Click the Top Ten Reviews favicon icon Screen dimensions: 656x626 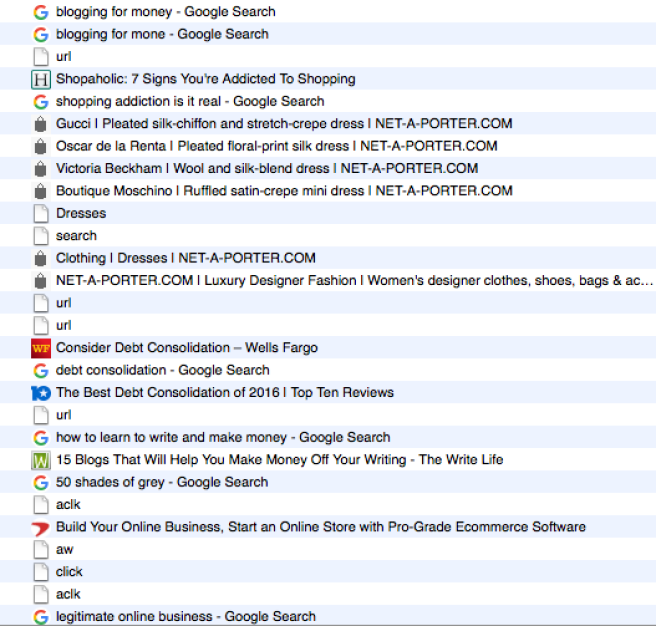(40, 393)
